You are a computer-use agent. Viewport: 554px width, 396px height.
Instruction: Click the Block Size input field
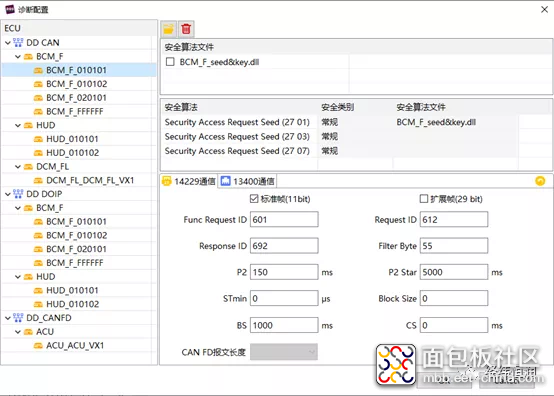[x=454, y=299]
